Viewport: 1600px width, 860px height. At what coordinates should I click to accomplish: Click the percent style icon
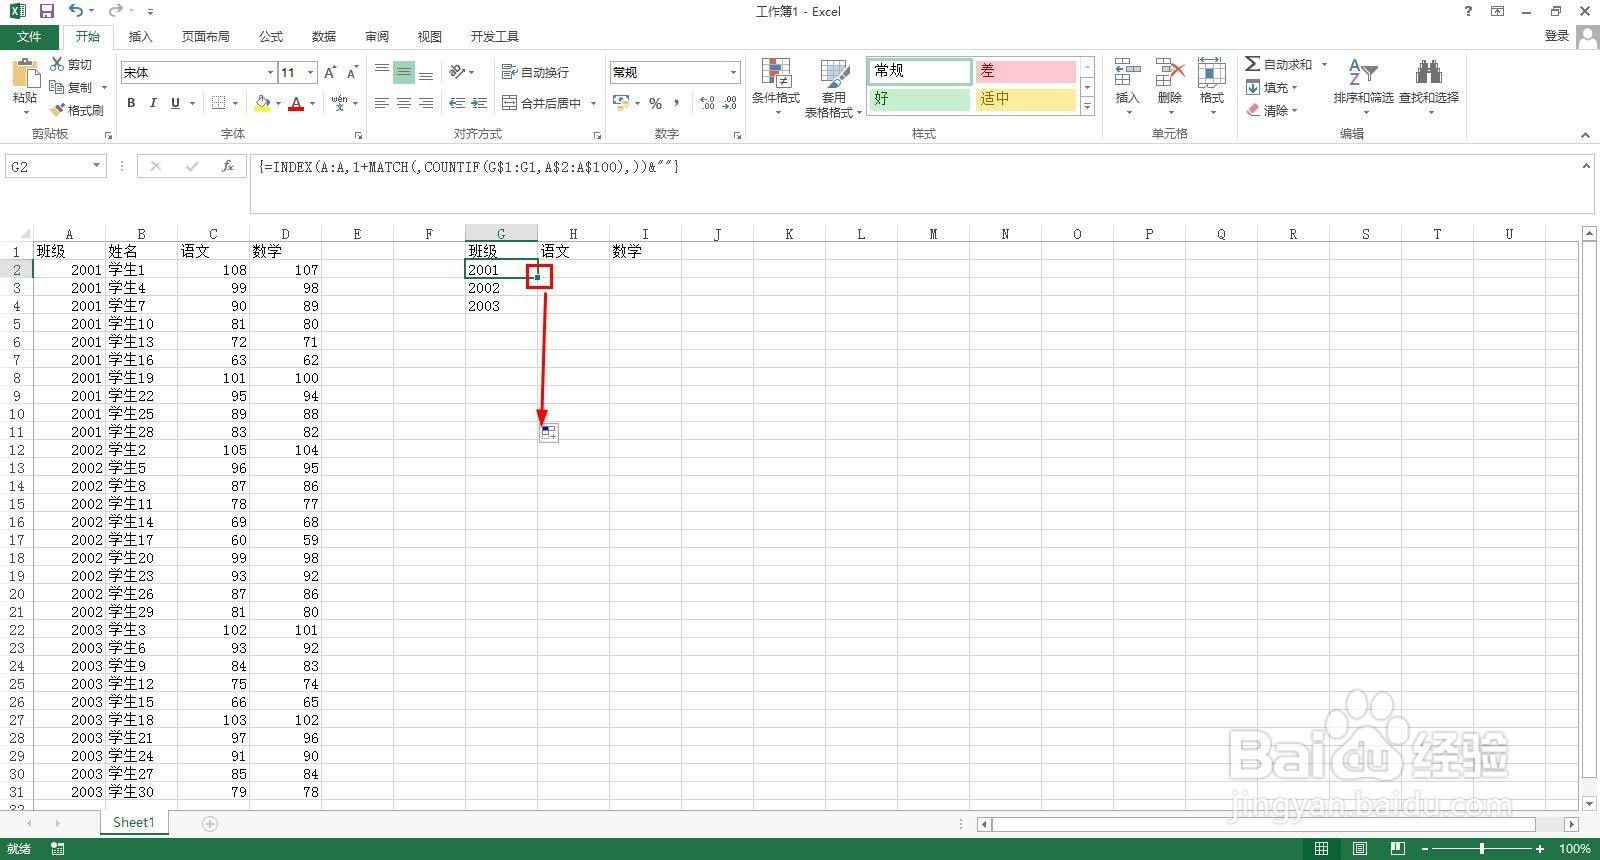[x=655, y=103]
